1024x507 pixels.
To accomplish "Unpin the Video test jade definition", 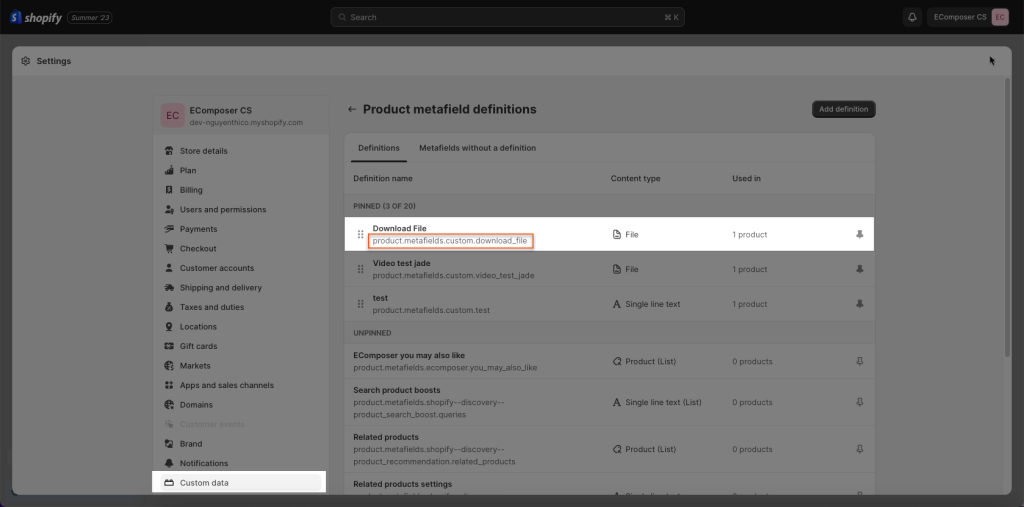I will (x=859, y=269).
